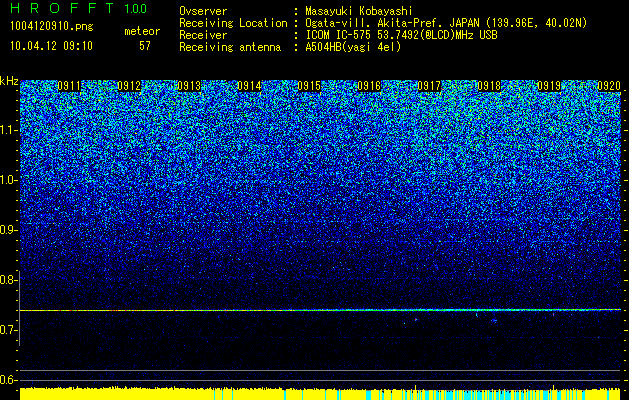This screenshot has width=629, height=400.
Task: Click the 1.1 kHz axis label
Action: [x=8, y=130]
